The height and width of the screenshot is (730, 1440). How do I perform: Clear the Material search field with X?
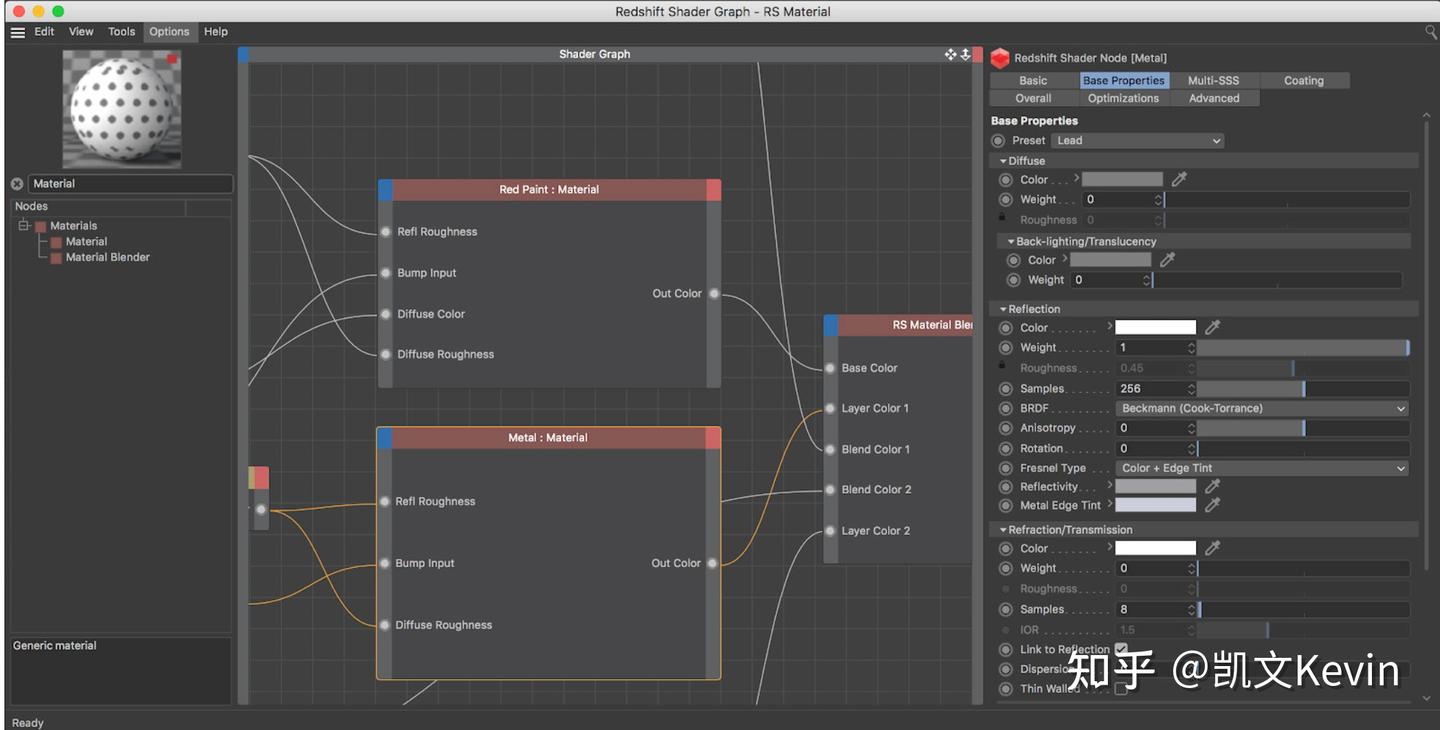[x=17, y=184]
